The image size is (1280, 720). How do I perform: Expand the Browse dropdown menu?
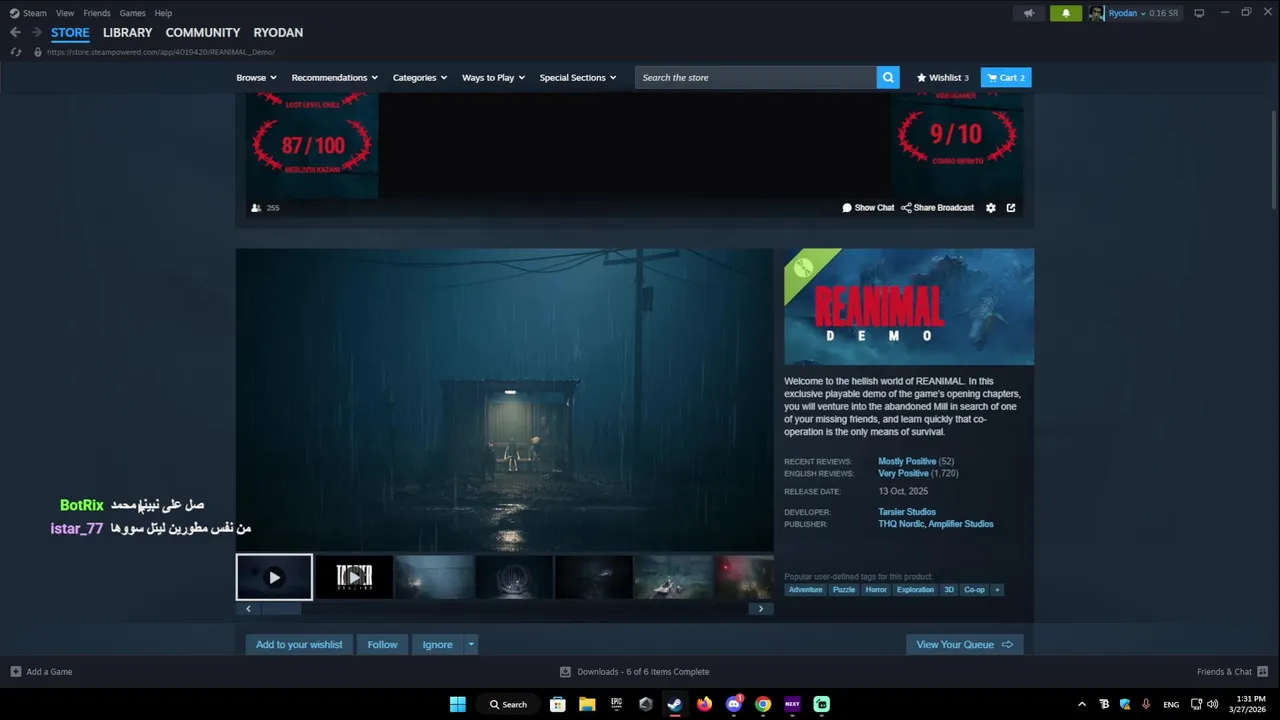point(257,77)
